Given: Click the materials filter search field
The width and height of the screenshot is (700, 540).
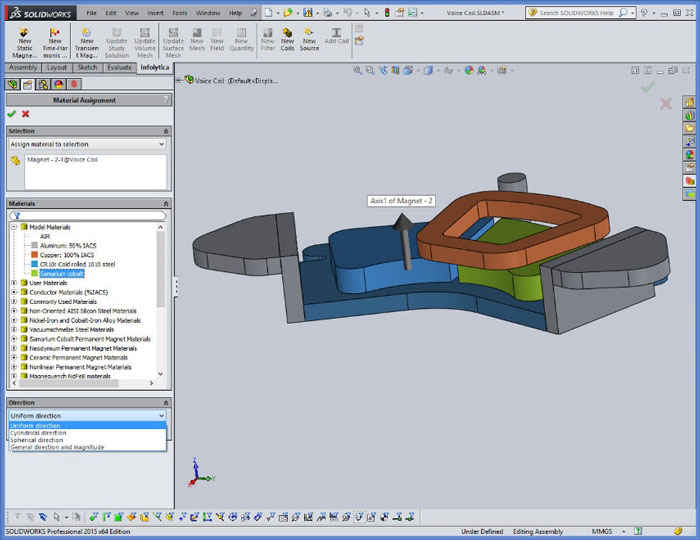Looking at the screenshot, I should point(92,215).
